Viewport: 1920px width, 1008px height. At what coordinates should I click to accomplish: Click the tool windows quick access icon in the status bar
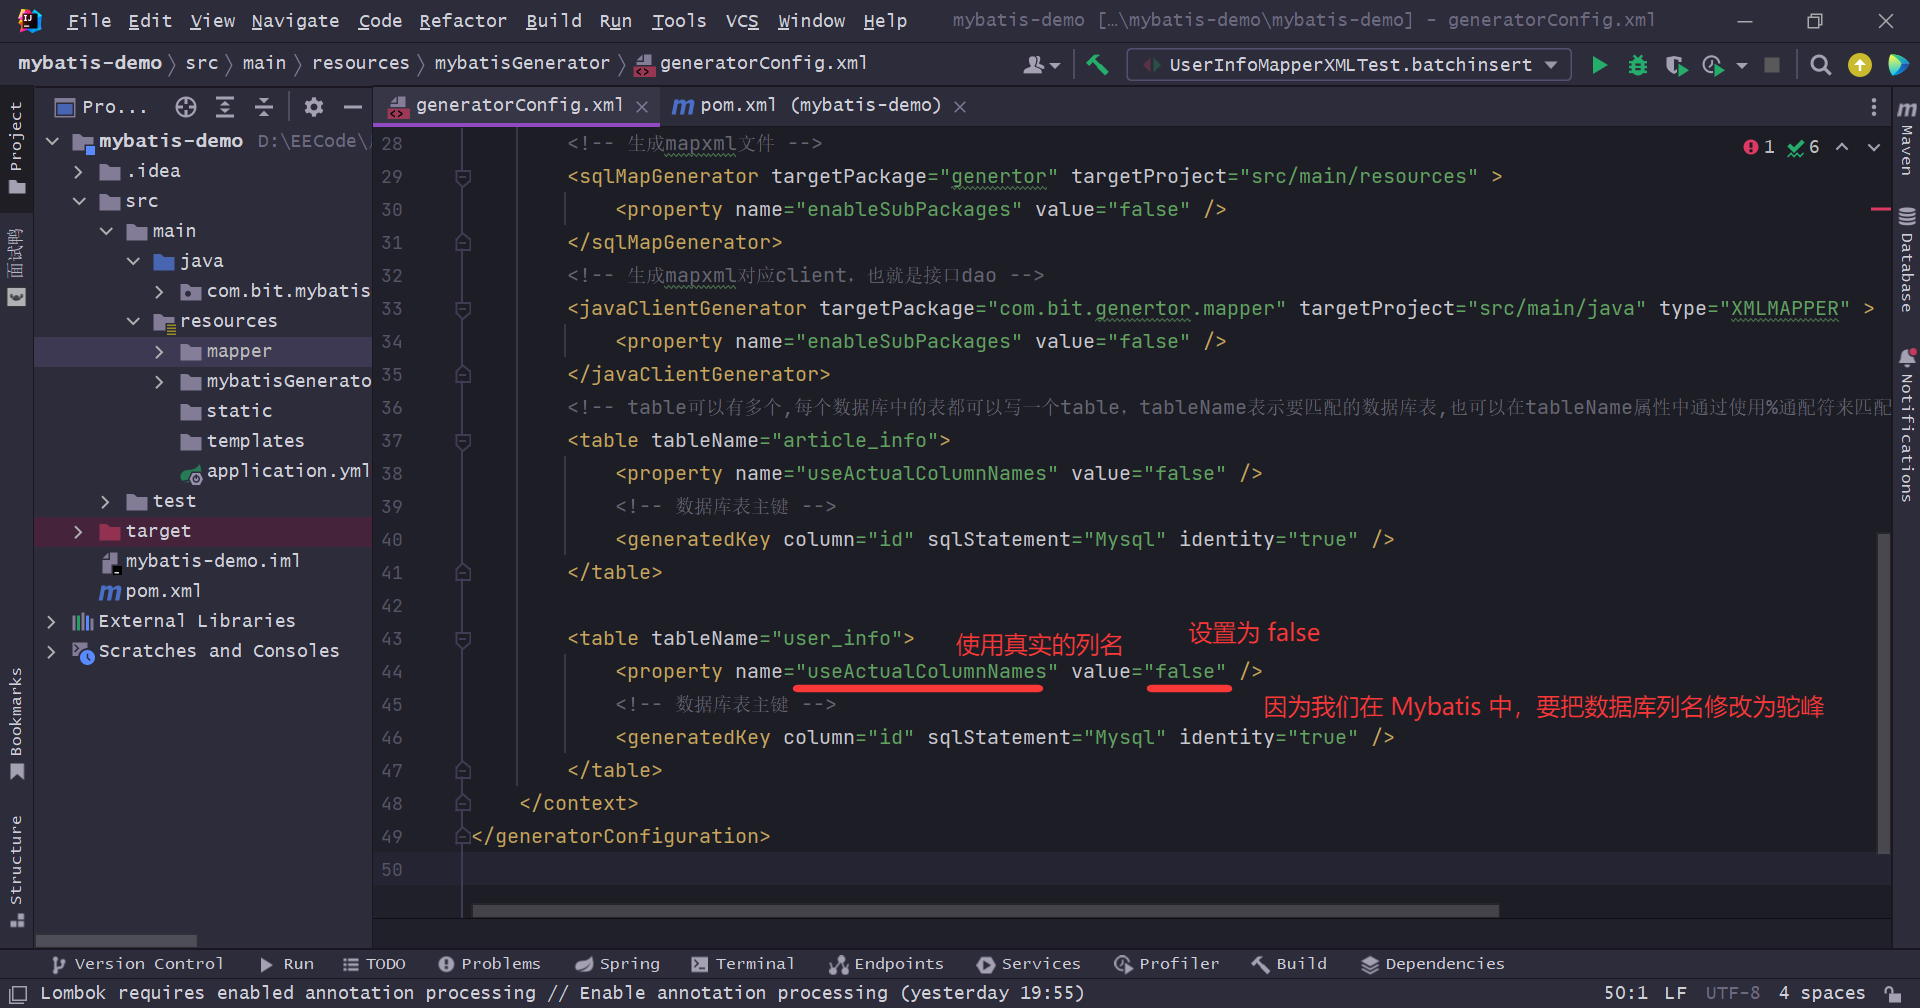(x=18, y=994)
